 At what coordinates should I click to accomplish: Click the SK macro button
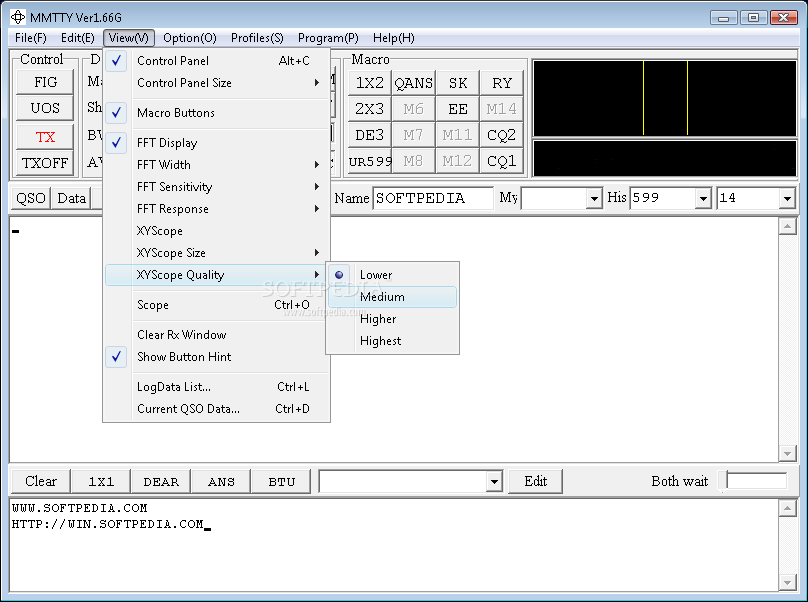coord(458,83)
